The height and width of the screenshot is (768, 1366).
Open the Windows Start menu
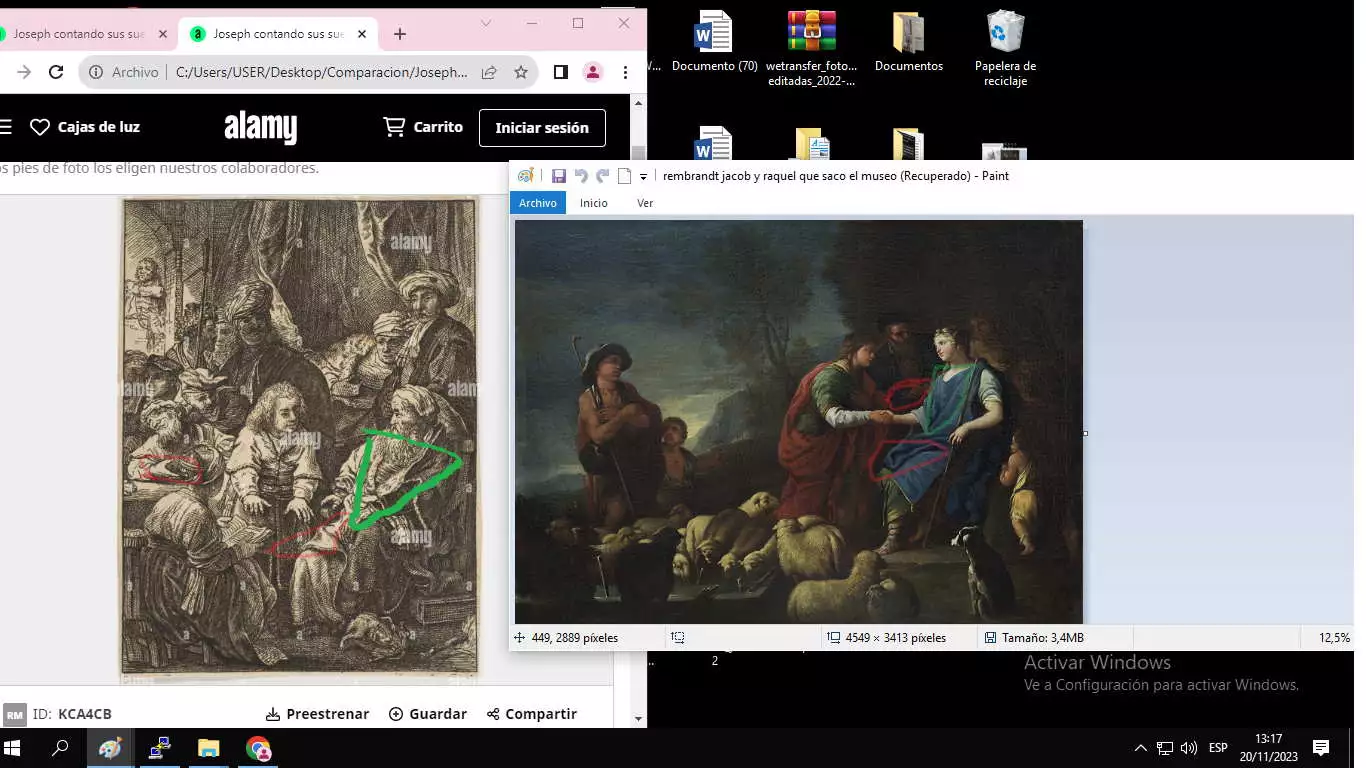(x=13, y=748)
